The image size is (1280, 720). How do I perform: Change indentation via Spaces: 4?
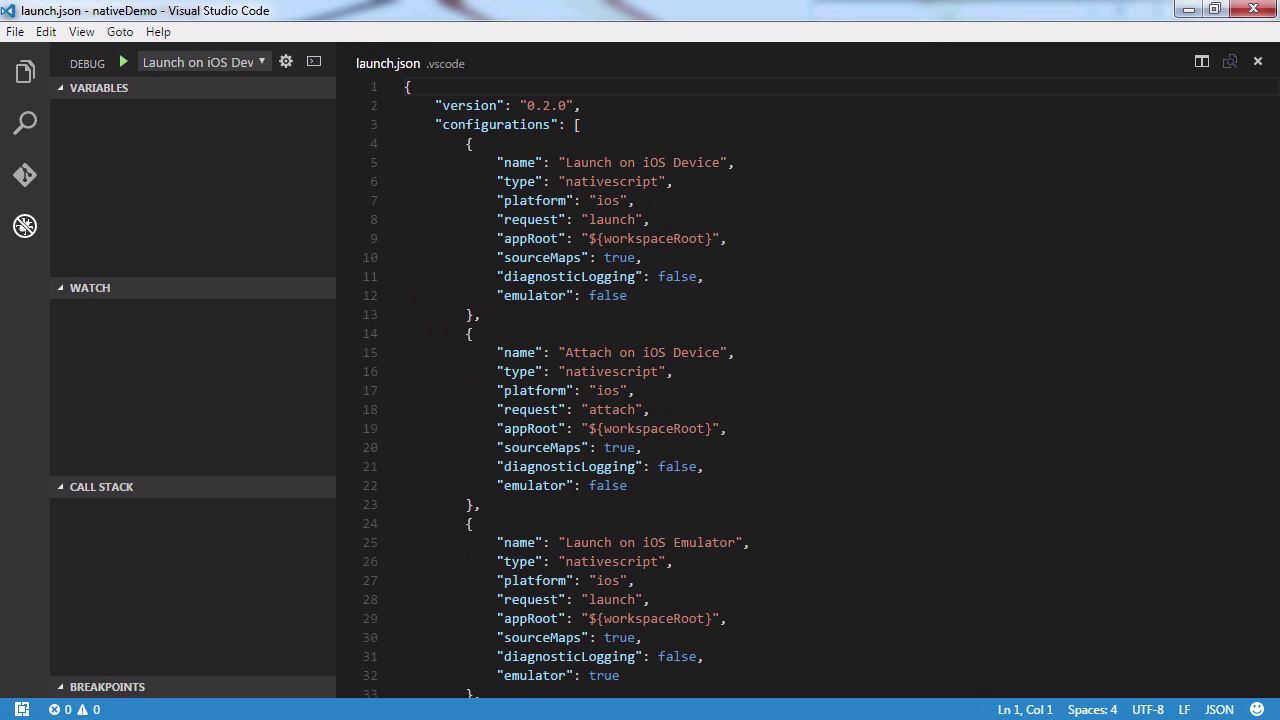point(1092,709)
